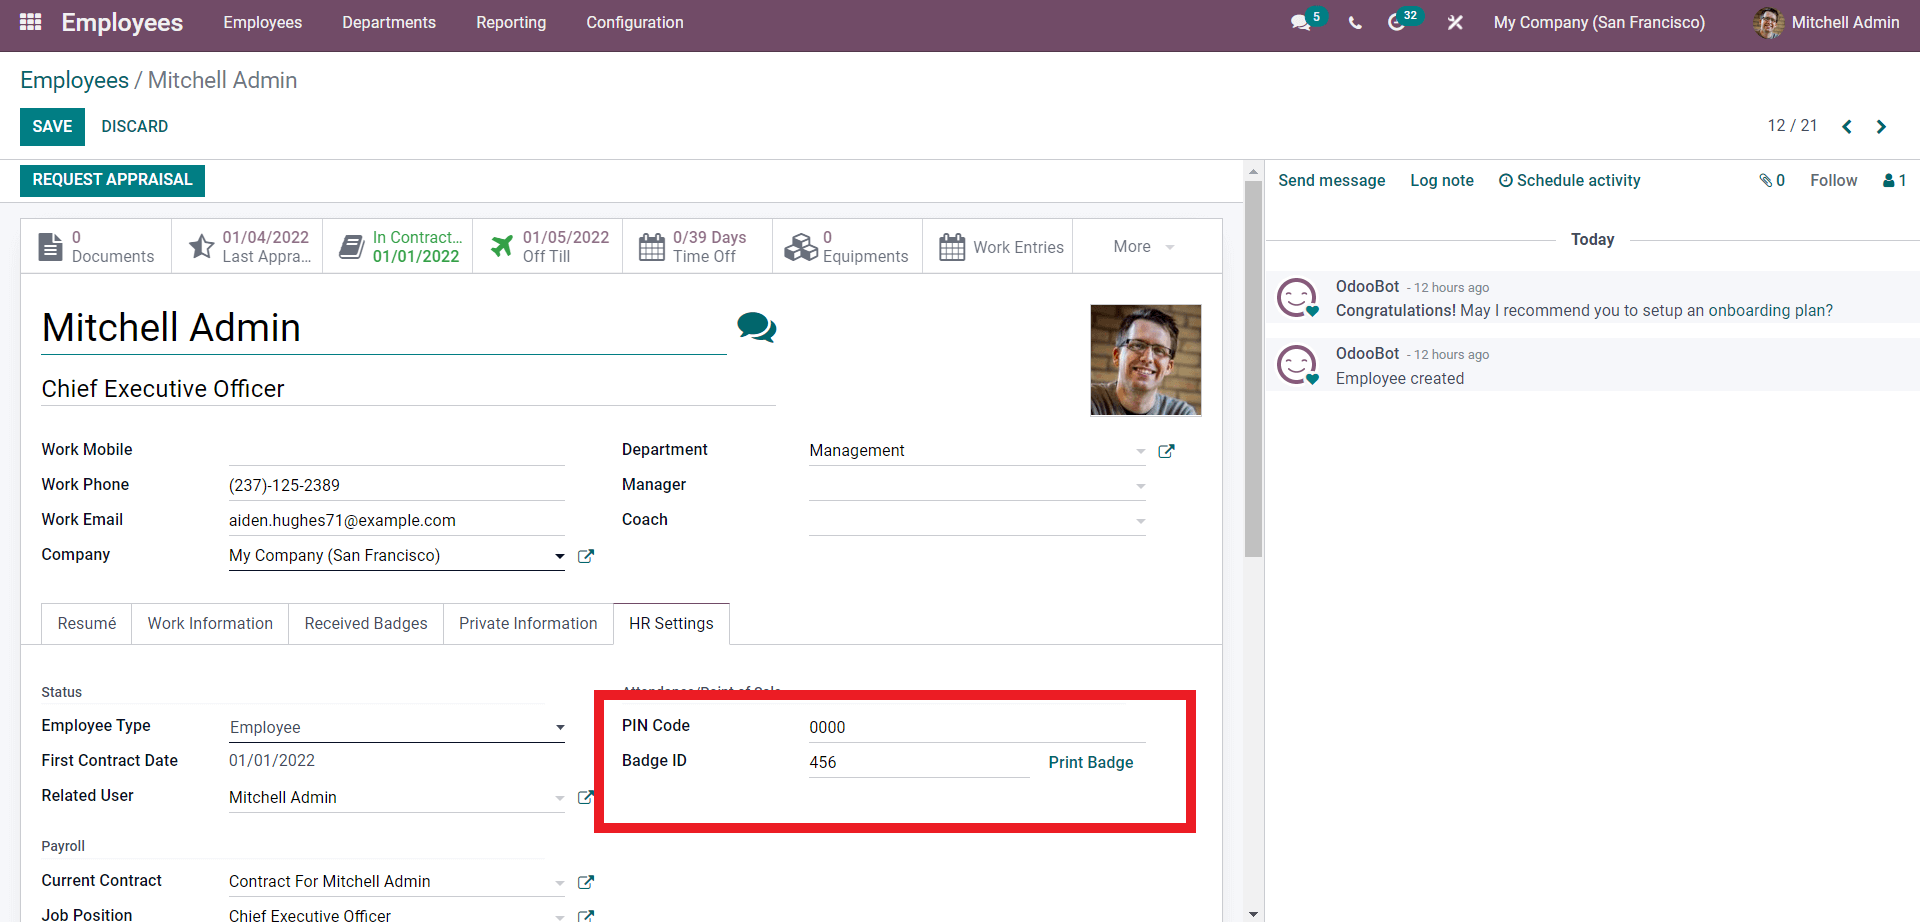The height and width of the screenshot is (922, 1920).
Task: Open the Employee Type dropdown
Action: coord(397,727)
